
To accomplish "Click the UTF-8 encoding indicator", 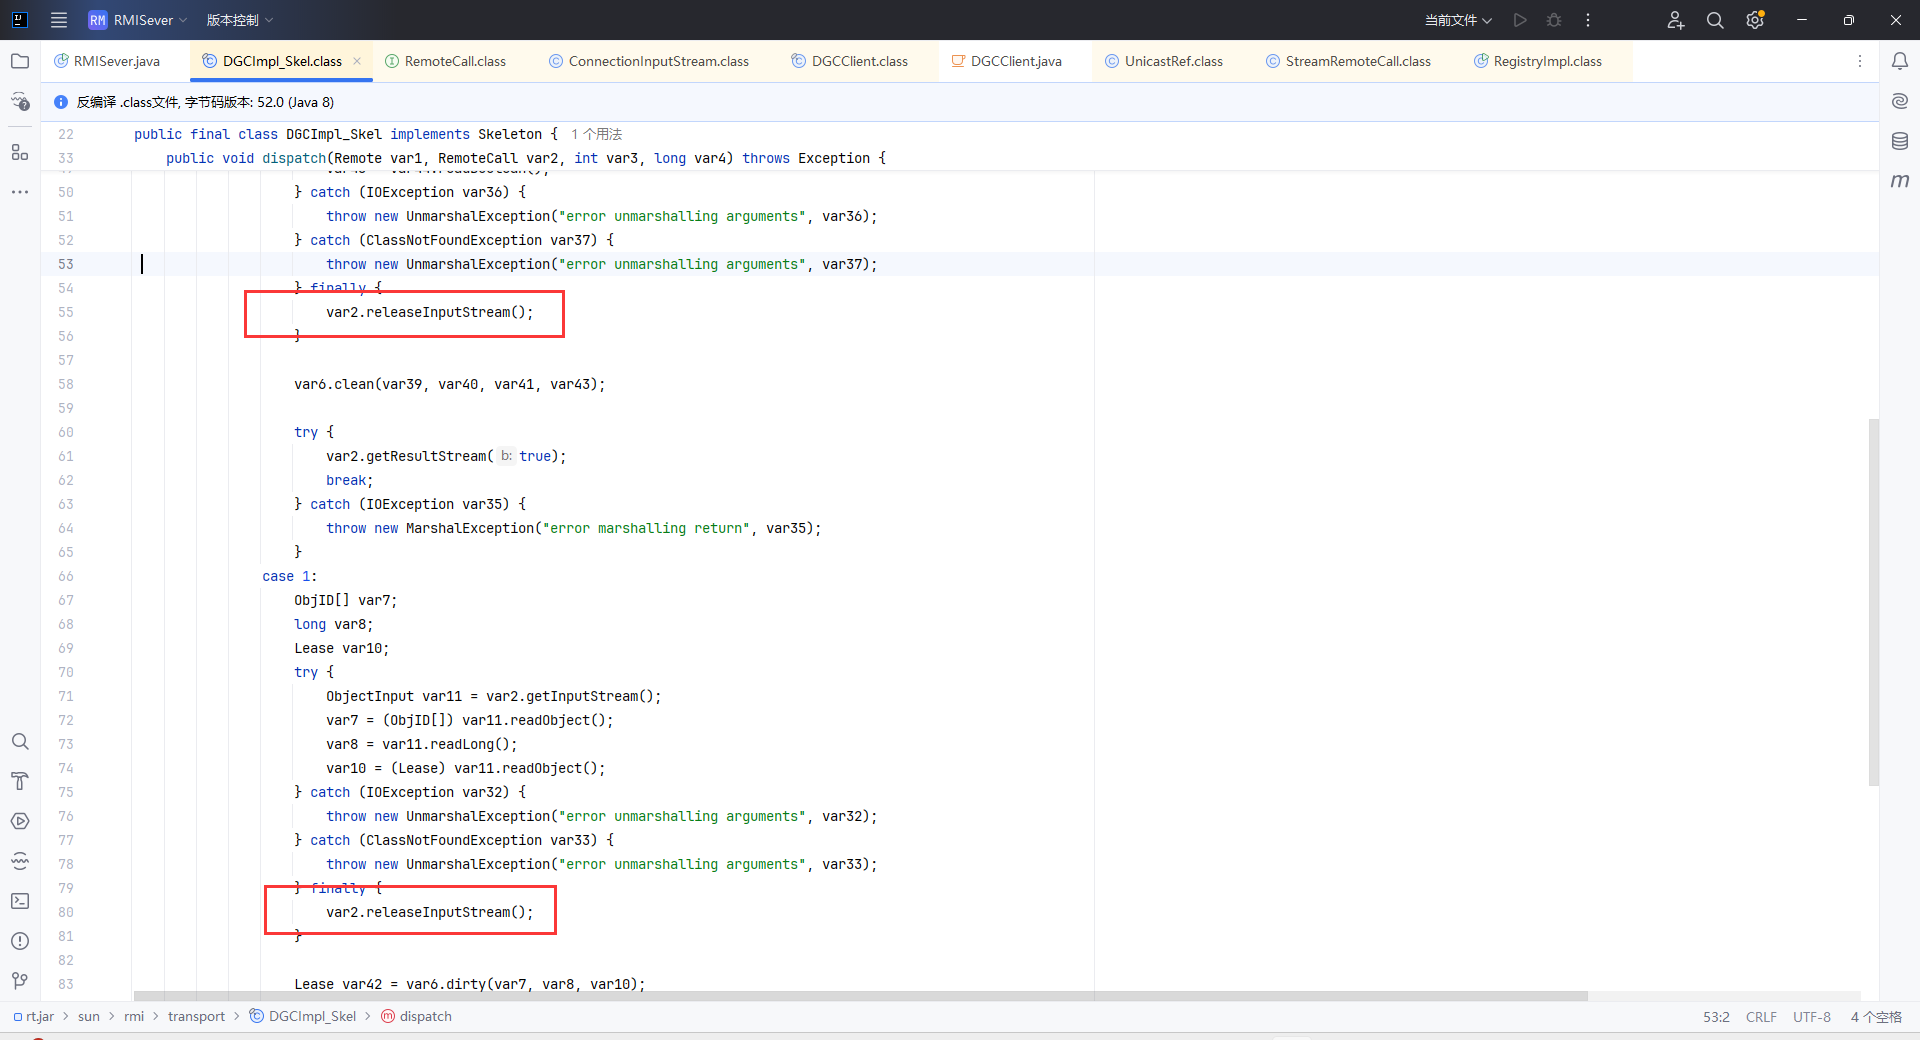I will click(x=1811, y=1016).
